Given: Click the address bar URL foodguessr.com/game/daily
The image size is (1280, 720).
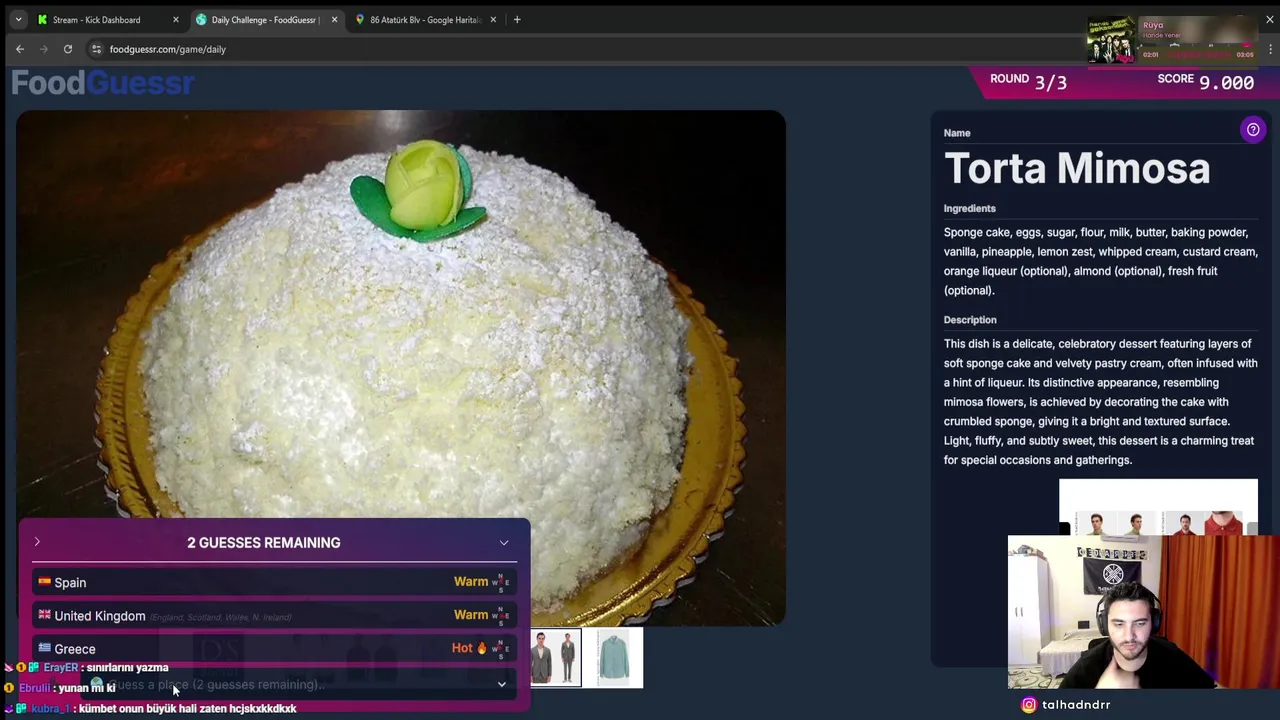Looking at the screenshot, I should pyautogui.click(x=168, y=49).
